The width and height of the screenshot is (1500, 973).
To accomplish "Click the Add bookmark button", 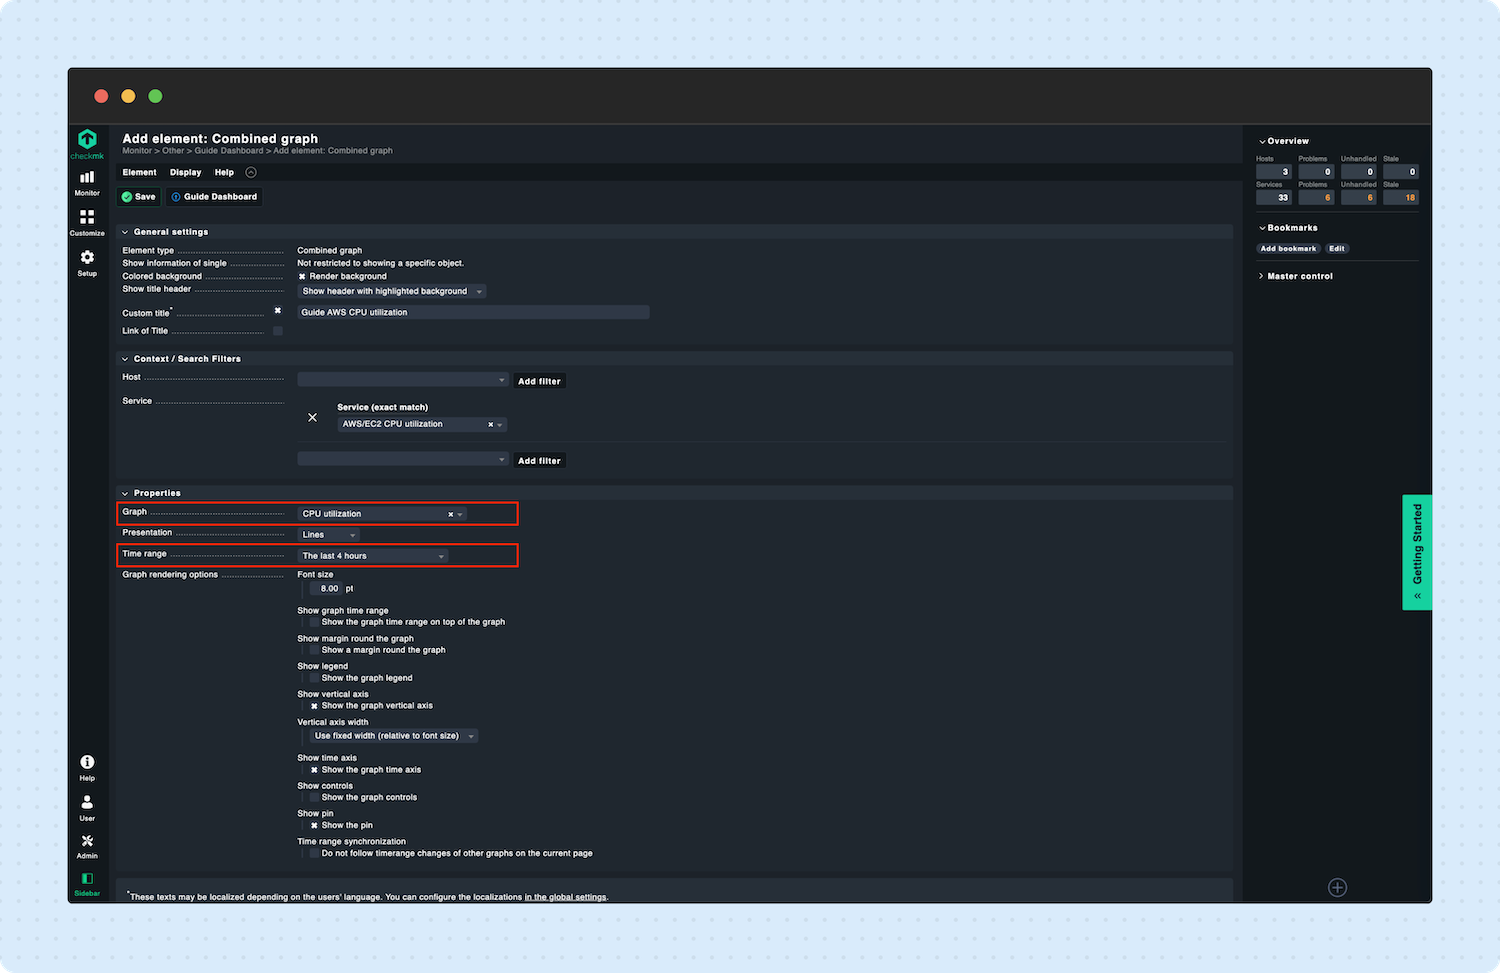I will pos(1288,248).
